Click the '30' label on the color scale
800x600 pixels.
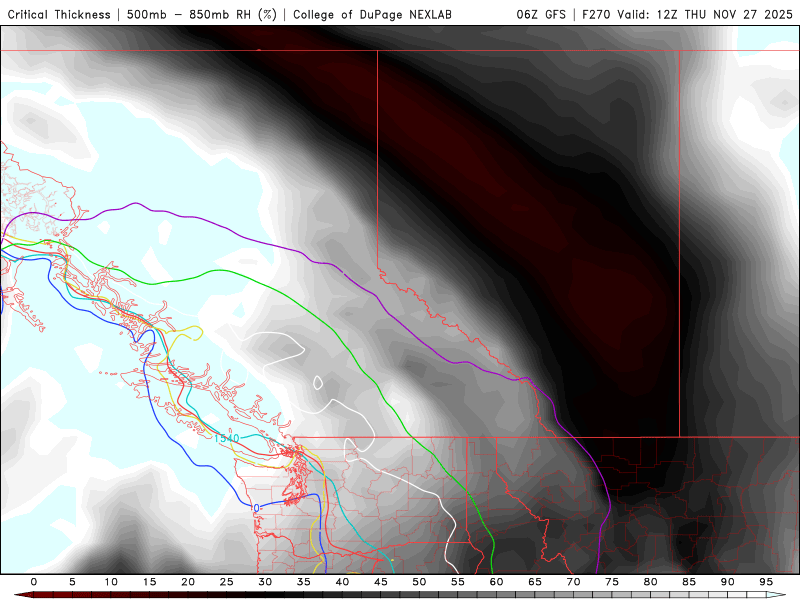coord(265,582)
